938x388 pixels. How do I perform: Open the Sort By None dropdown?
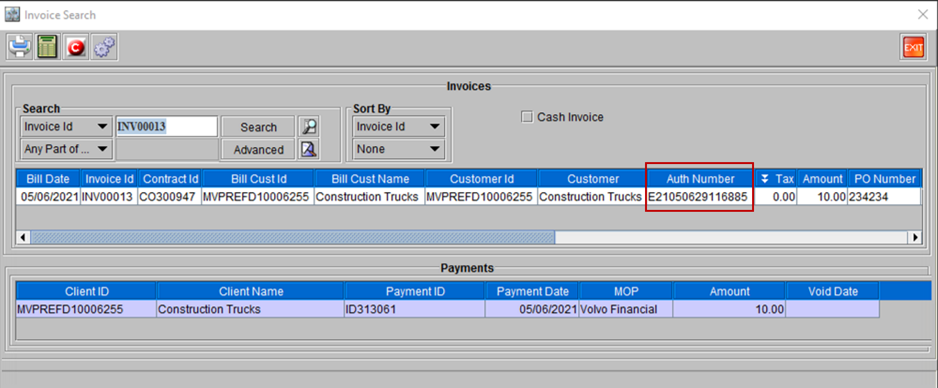point(399,149)
